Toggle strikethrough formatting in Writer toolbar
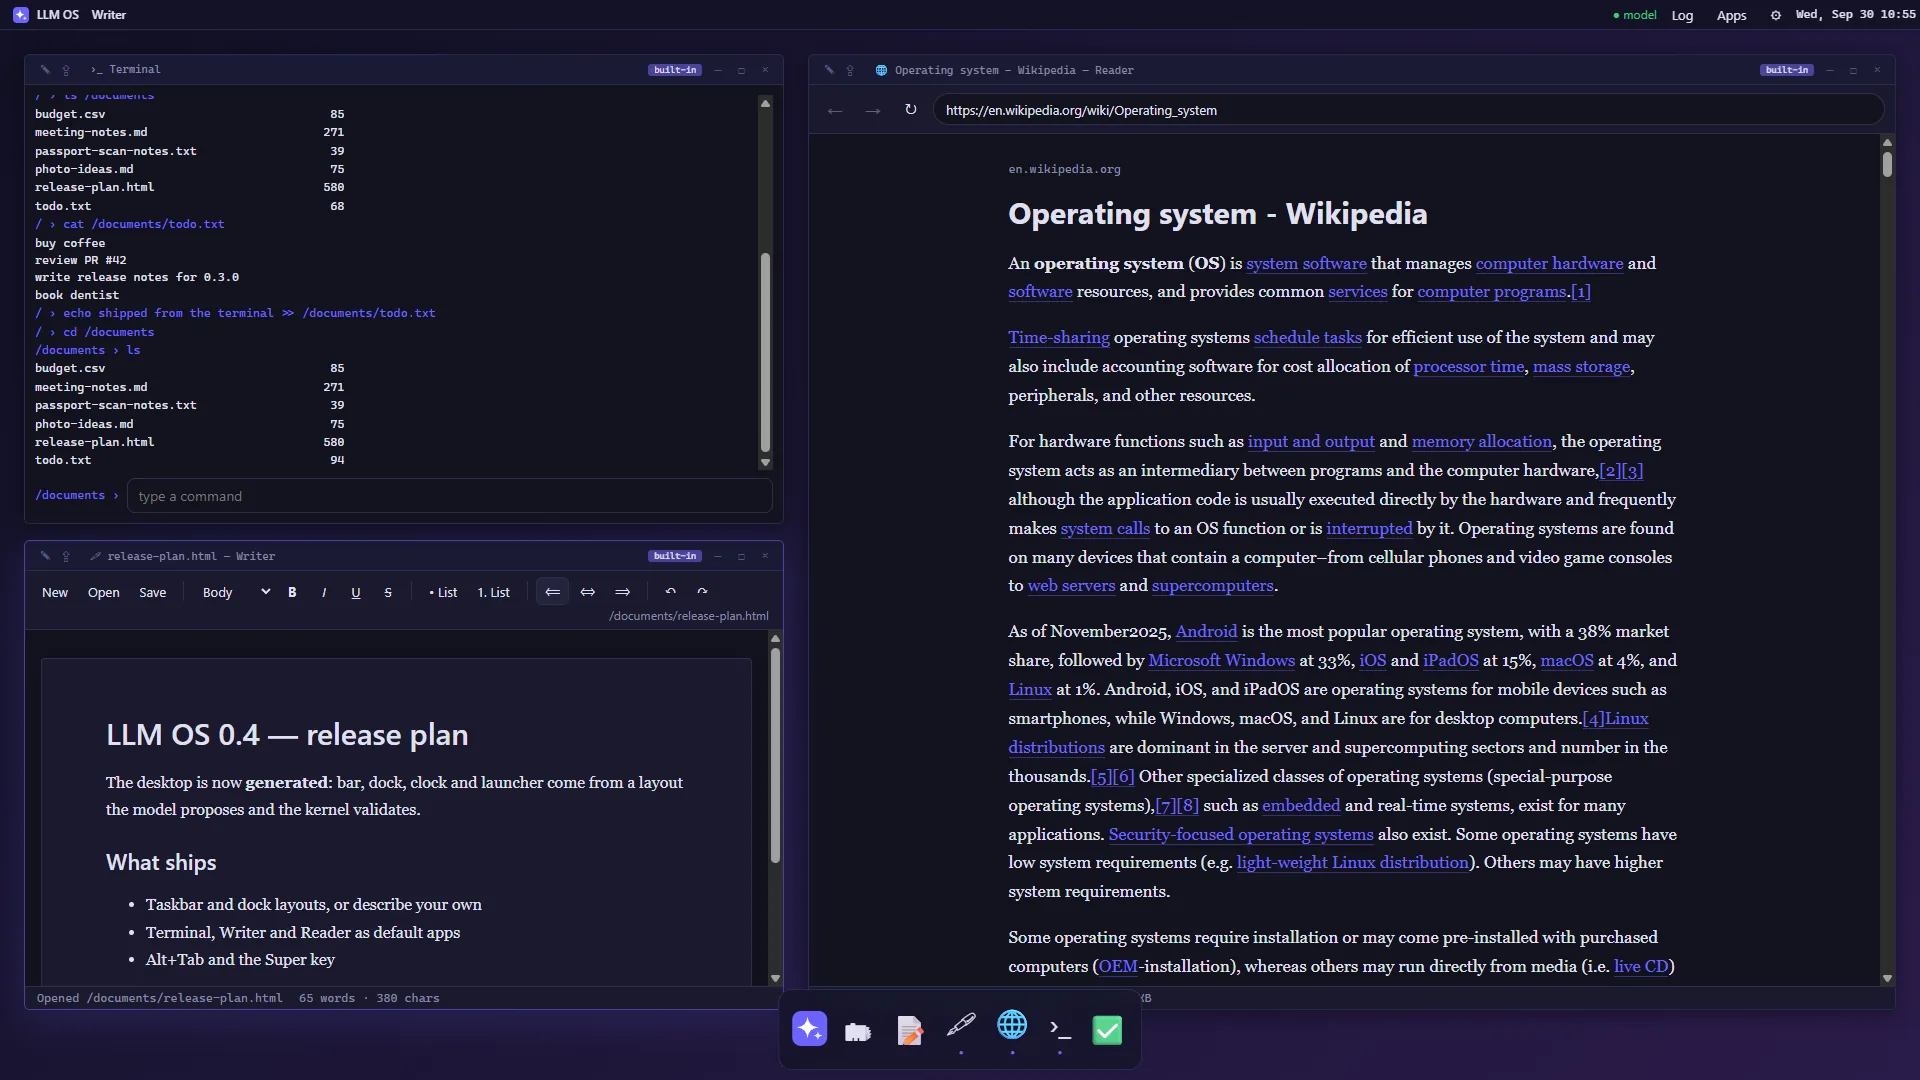This screenshot has width=1920, height=1080. coord(388,593)
